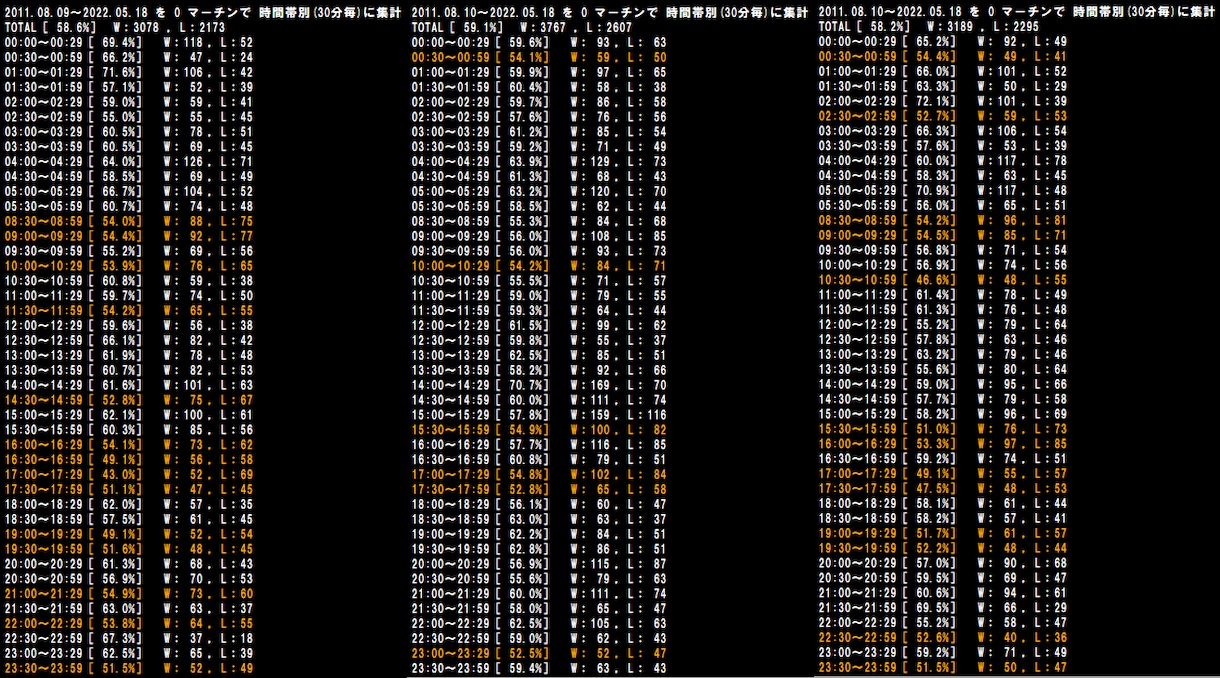Viewport: 1220px width, 678px height.
Task: Click the 22:30~22:59 row showing 67.3%
Action: click(x=129, y=638)
